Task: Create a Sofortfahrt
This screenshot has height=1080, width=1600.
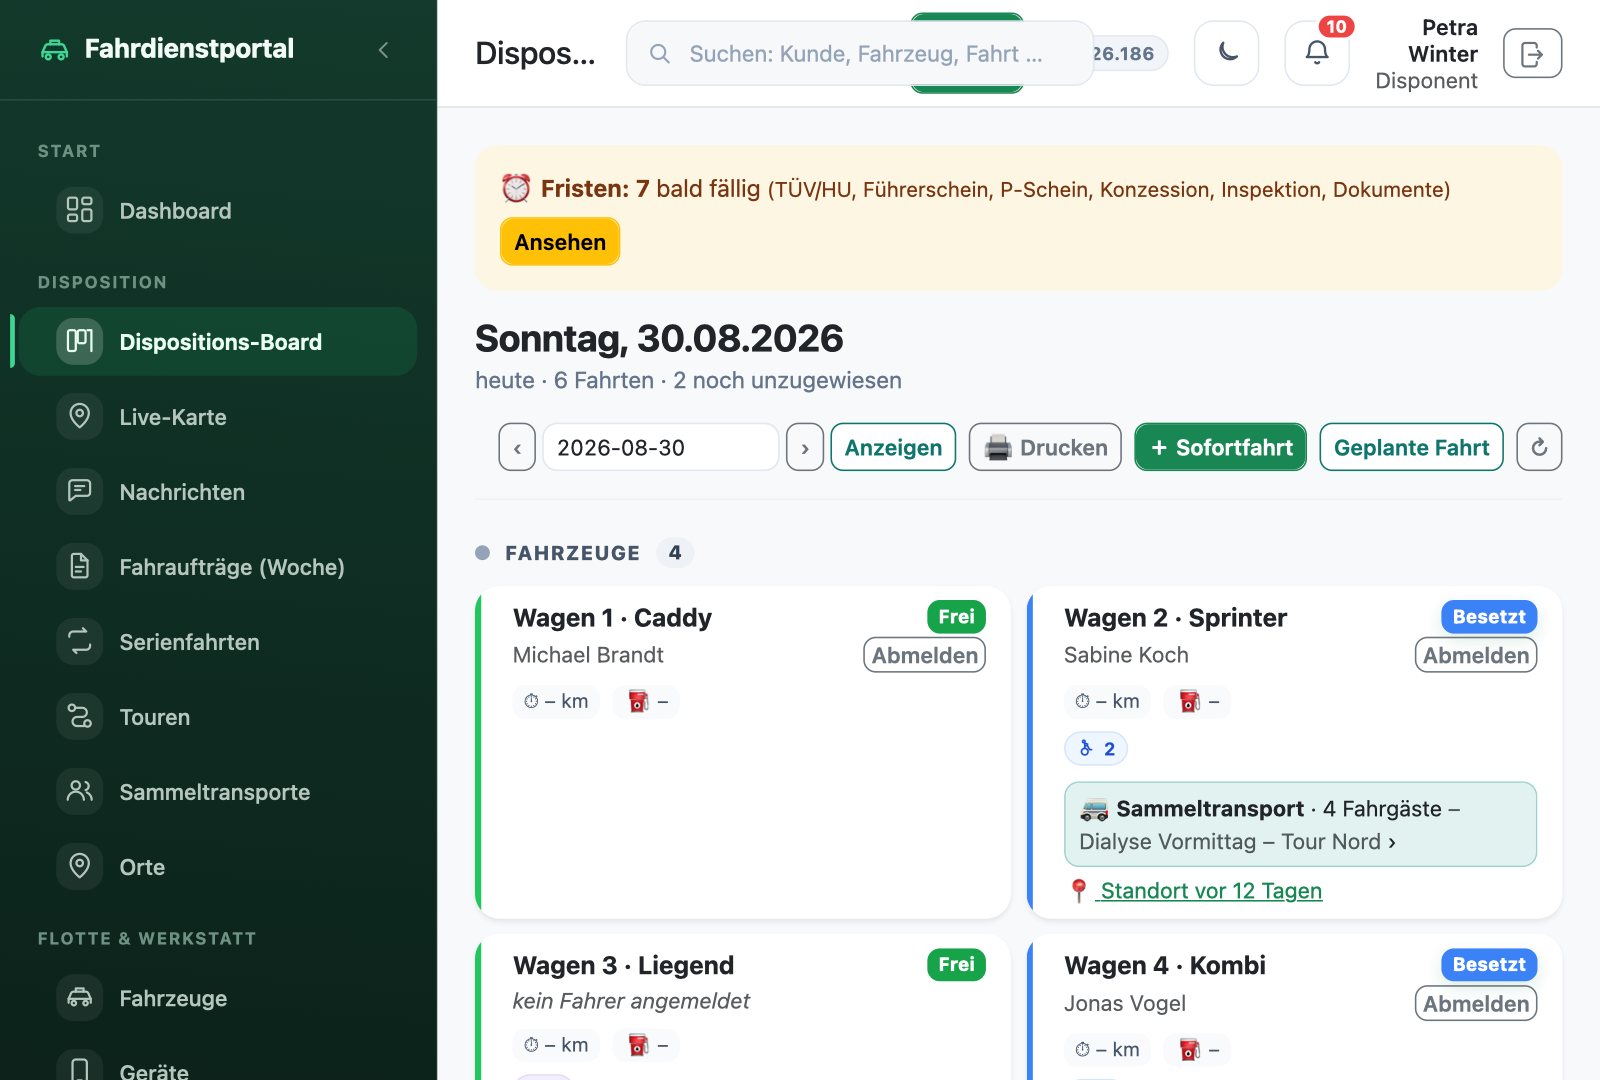Action: point(1220,447)
